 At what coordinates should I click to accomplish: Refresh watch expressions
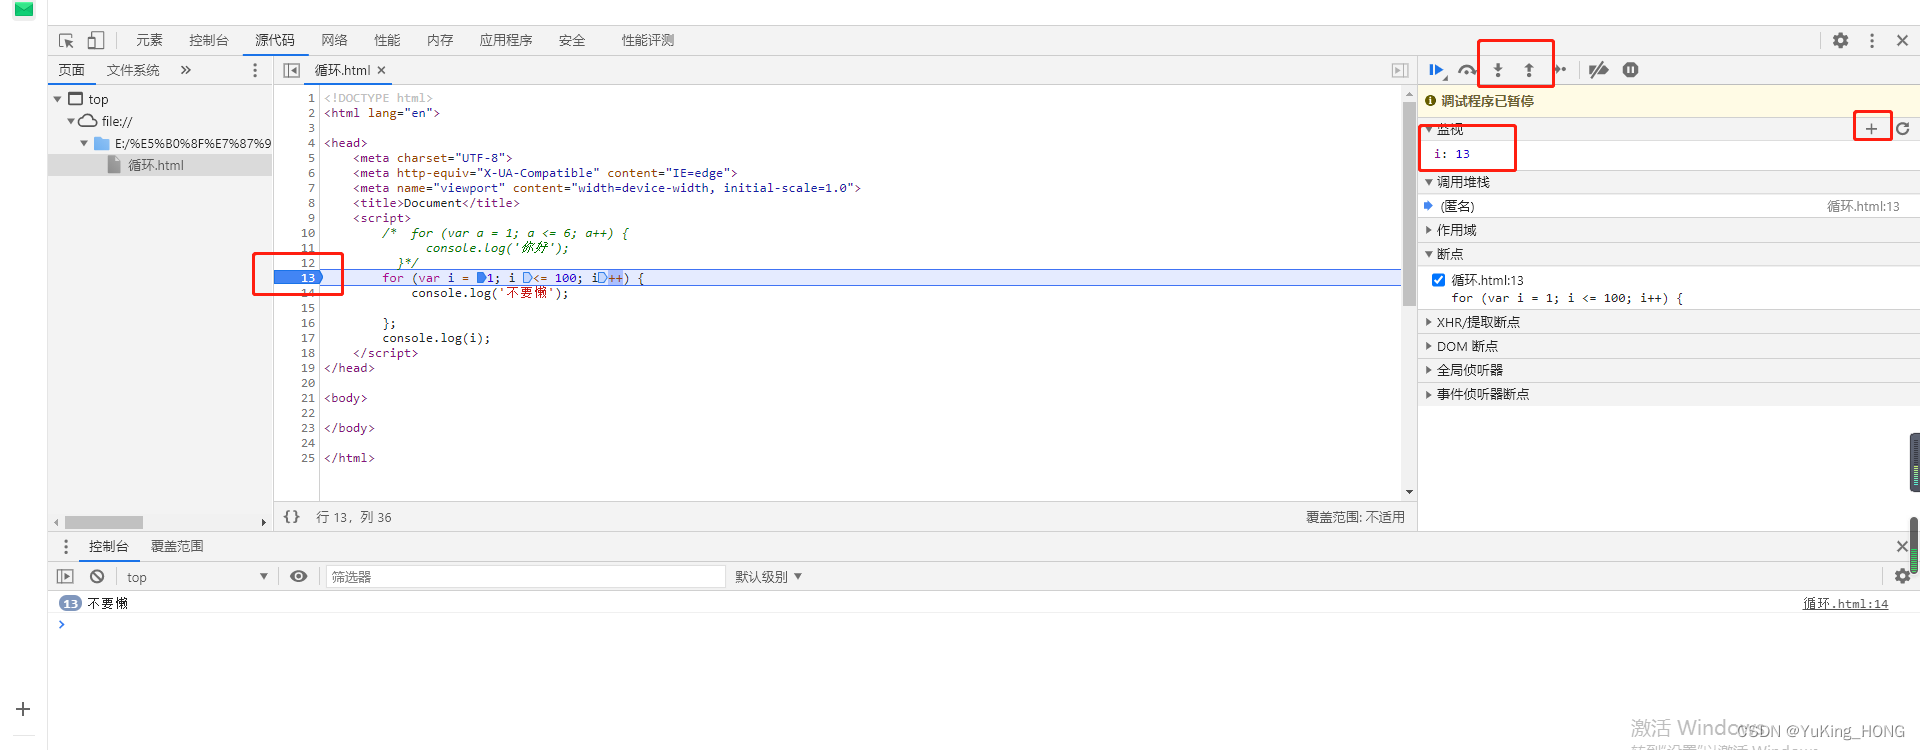click(1903, 128)
